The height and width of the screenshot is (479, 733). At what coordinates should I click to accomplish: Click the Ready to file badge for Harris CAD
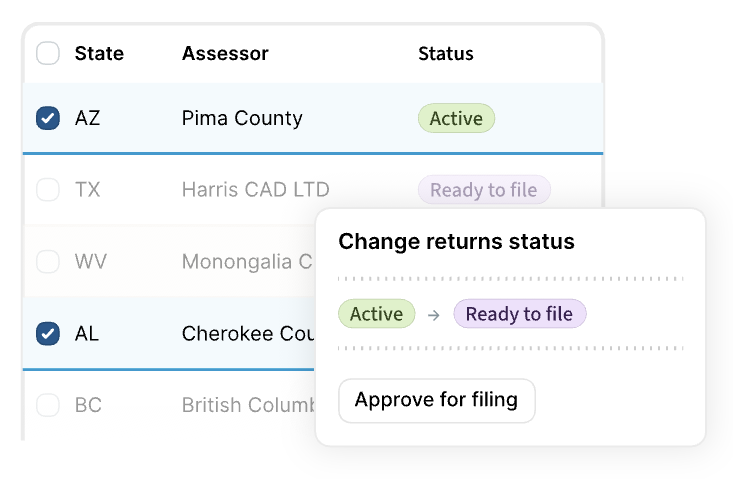coord(484,190)
